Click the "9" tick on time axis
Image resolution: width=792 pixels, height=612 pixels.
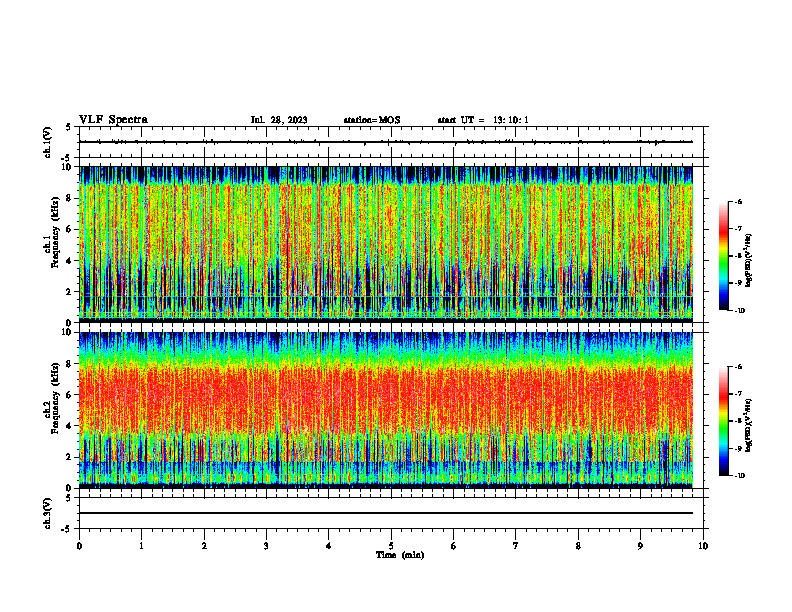(x=640, y=546)
